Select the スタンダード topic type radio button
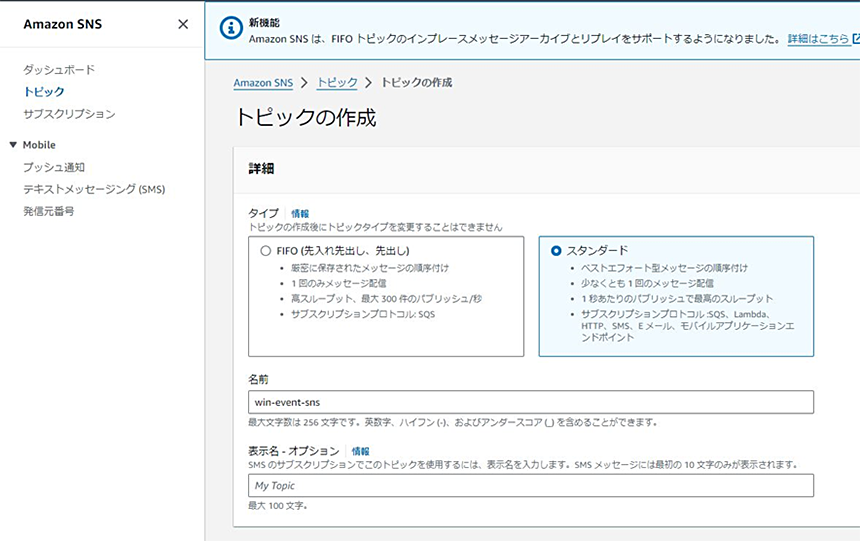Image resolution: width=860 pixels, height=541 pixels. tap(556, 251)
